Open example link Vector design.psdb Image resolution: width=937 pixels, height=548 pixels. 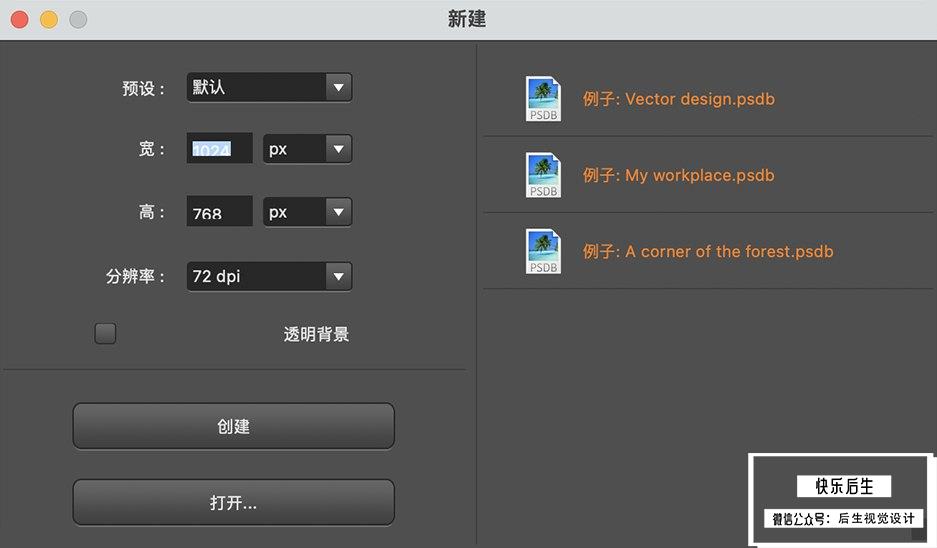(x=679, y=99)
